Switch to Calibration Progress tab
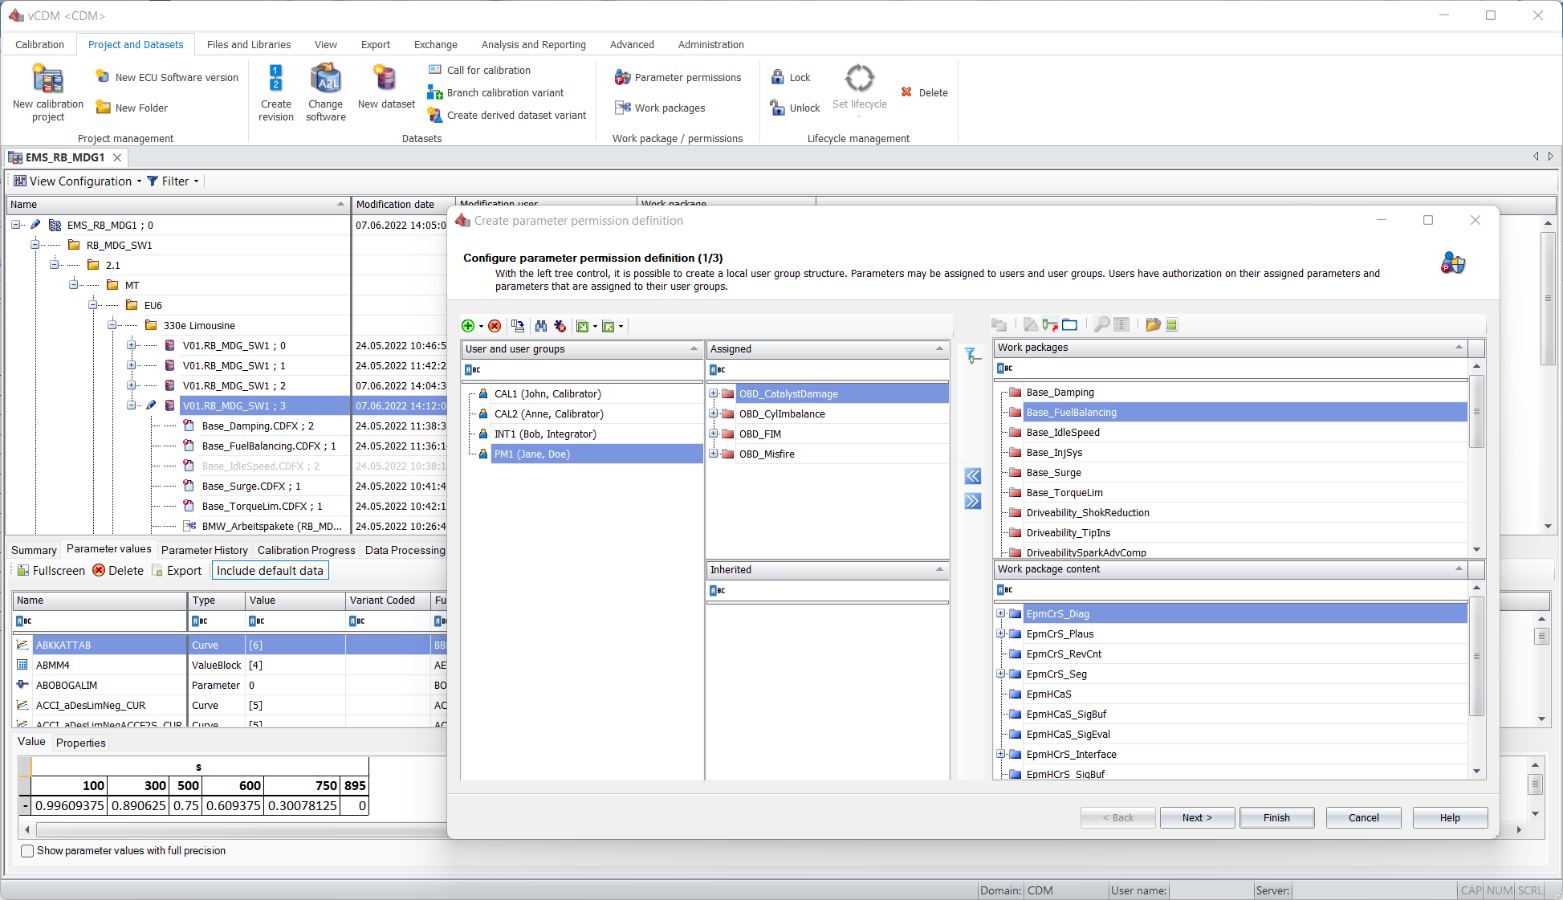This screenshot has width=1563, height=900. (306, 550)
